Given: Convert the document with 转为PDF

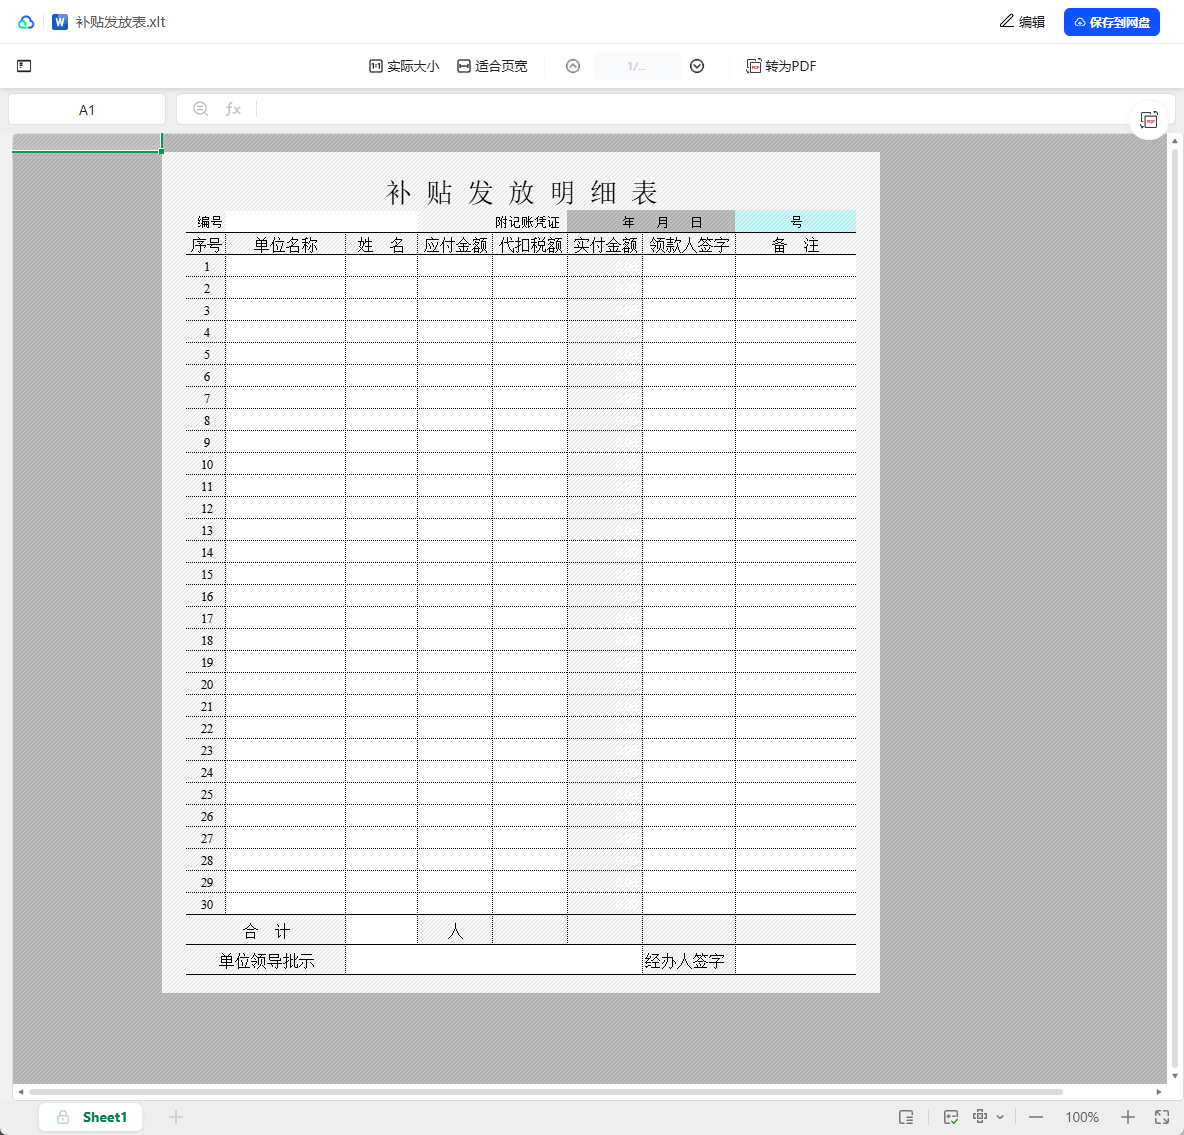Looking at the screenshot, I should tap(781, 66).
